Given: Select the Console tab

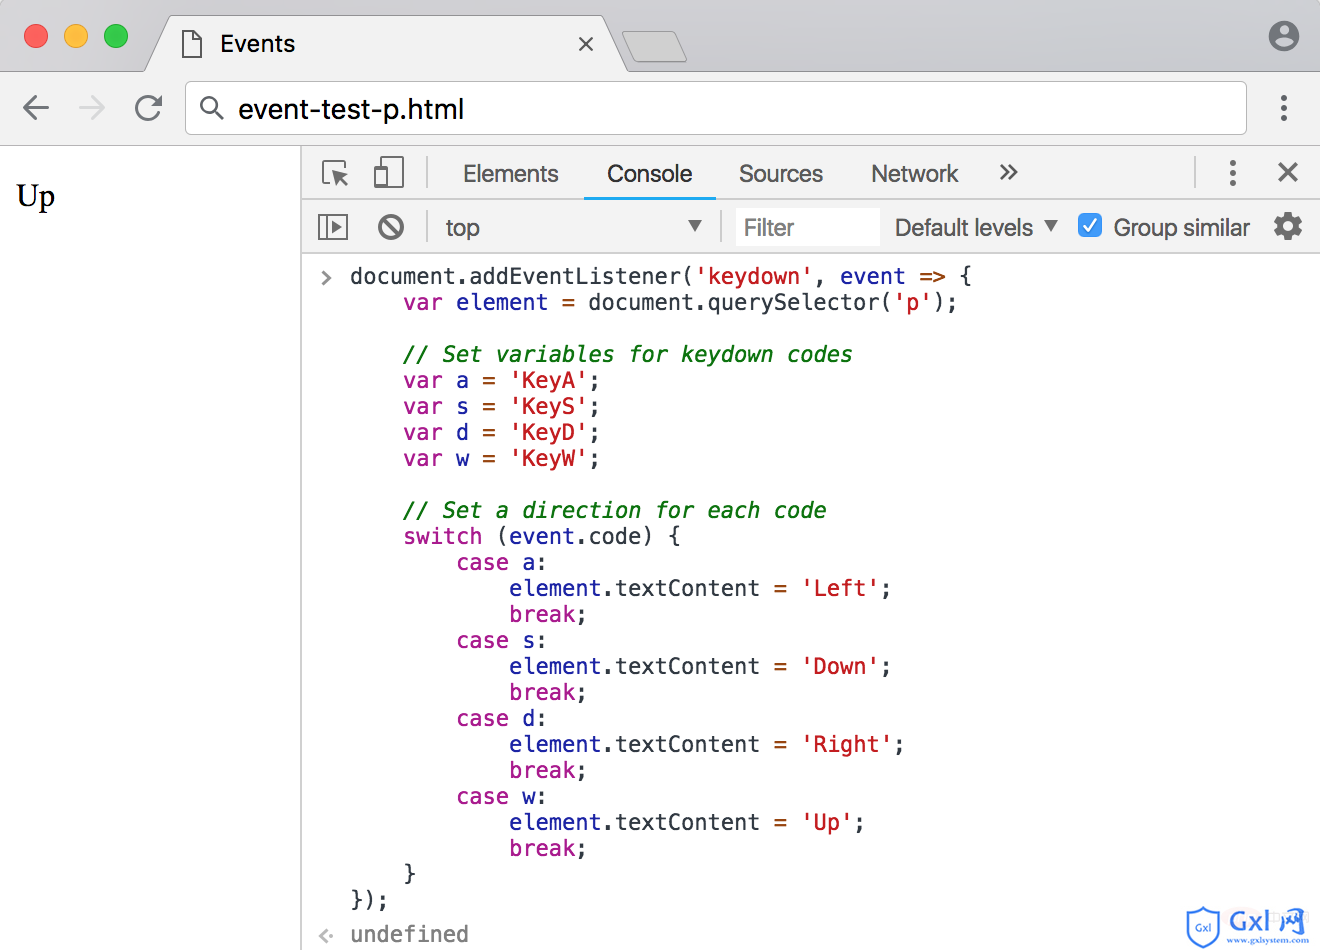Looking at the screenshot, I should (x=650, y=173).
